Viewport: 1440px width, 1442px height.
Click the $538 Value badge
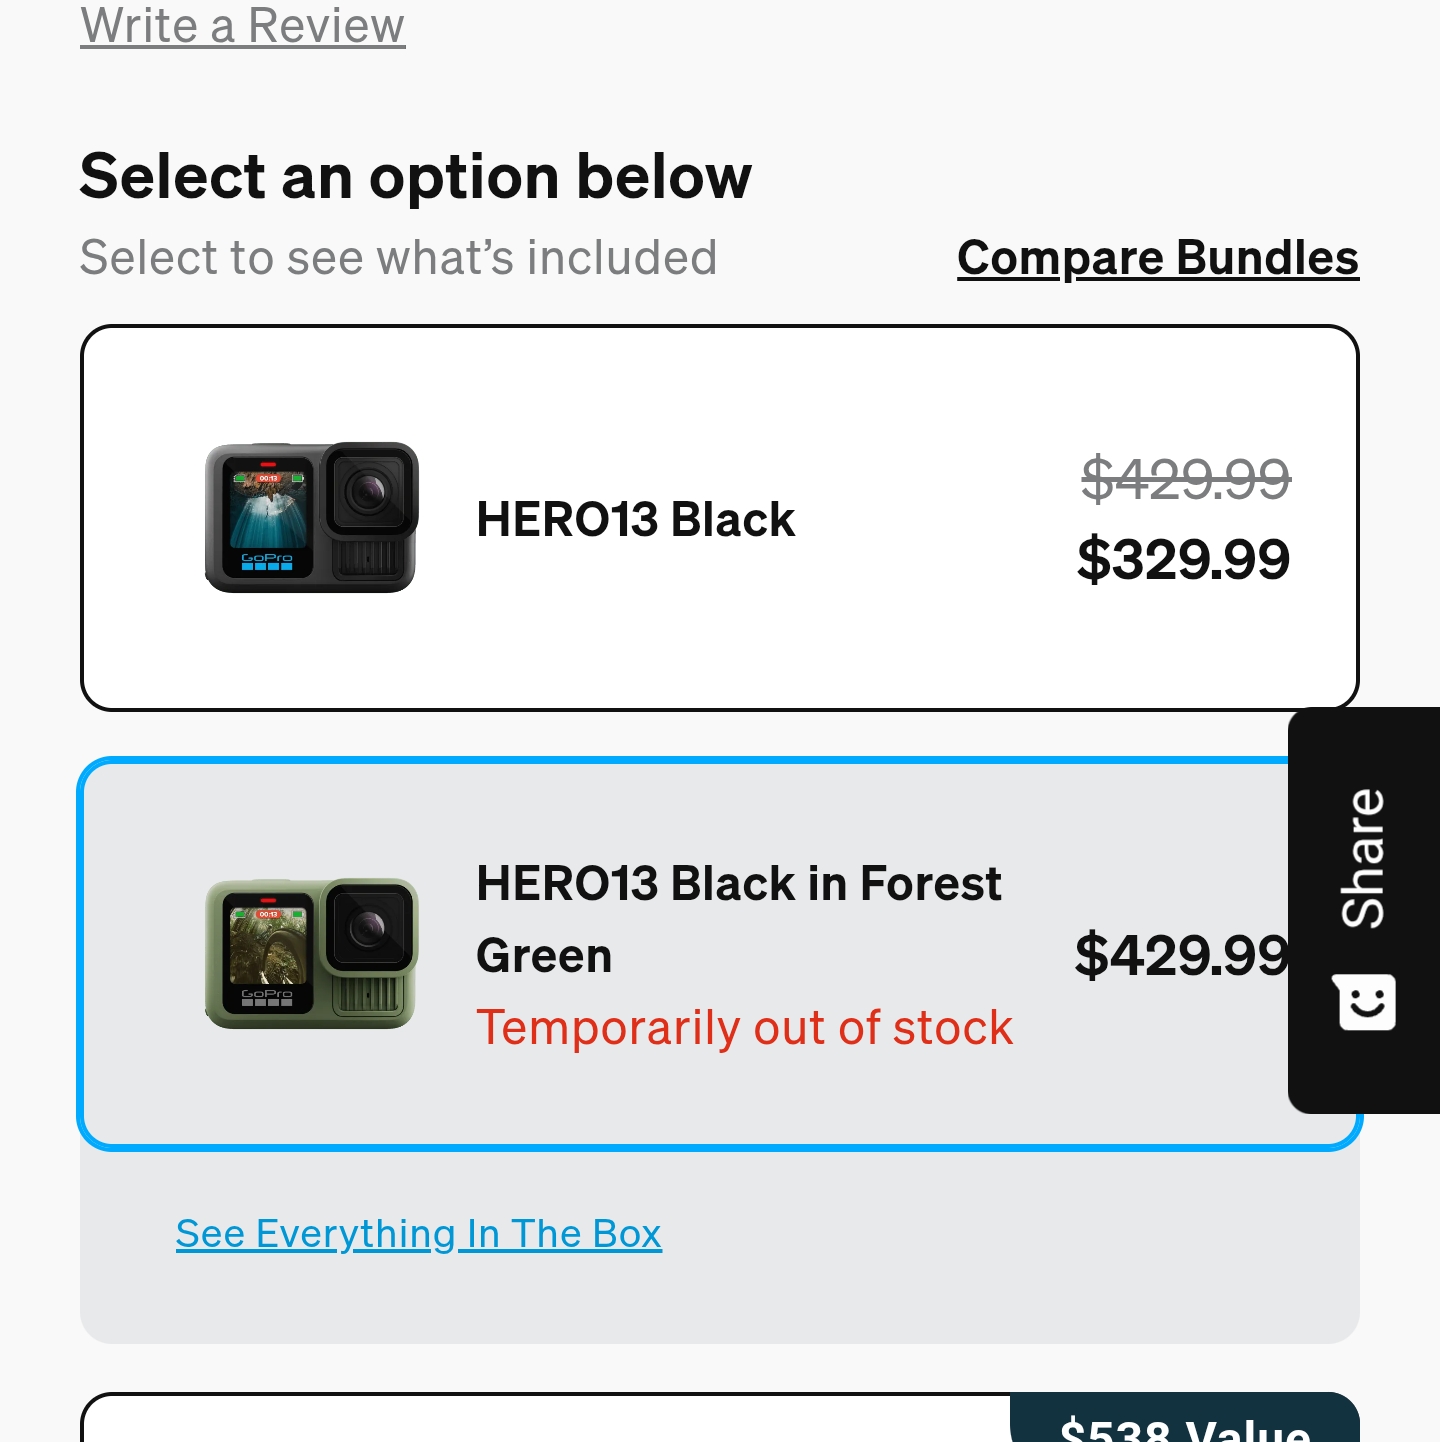point(1184,1424)
